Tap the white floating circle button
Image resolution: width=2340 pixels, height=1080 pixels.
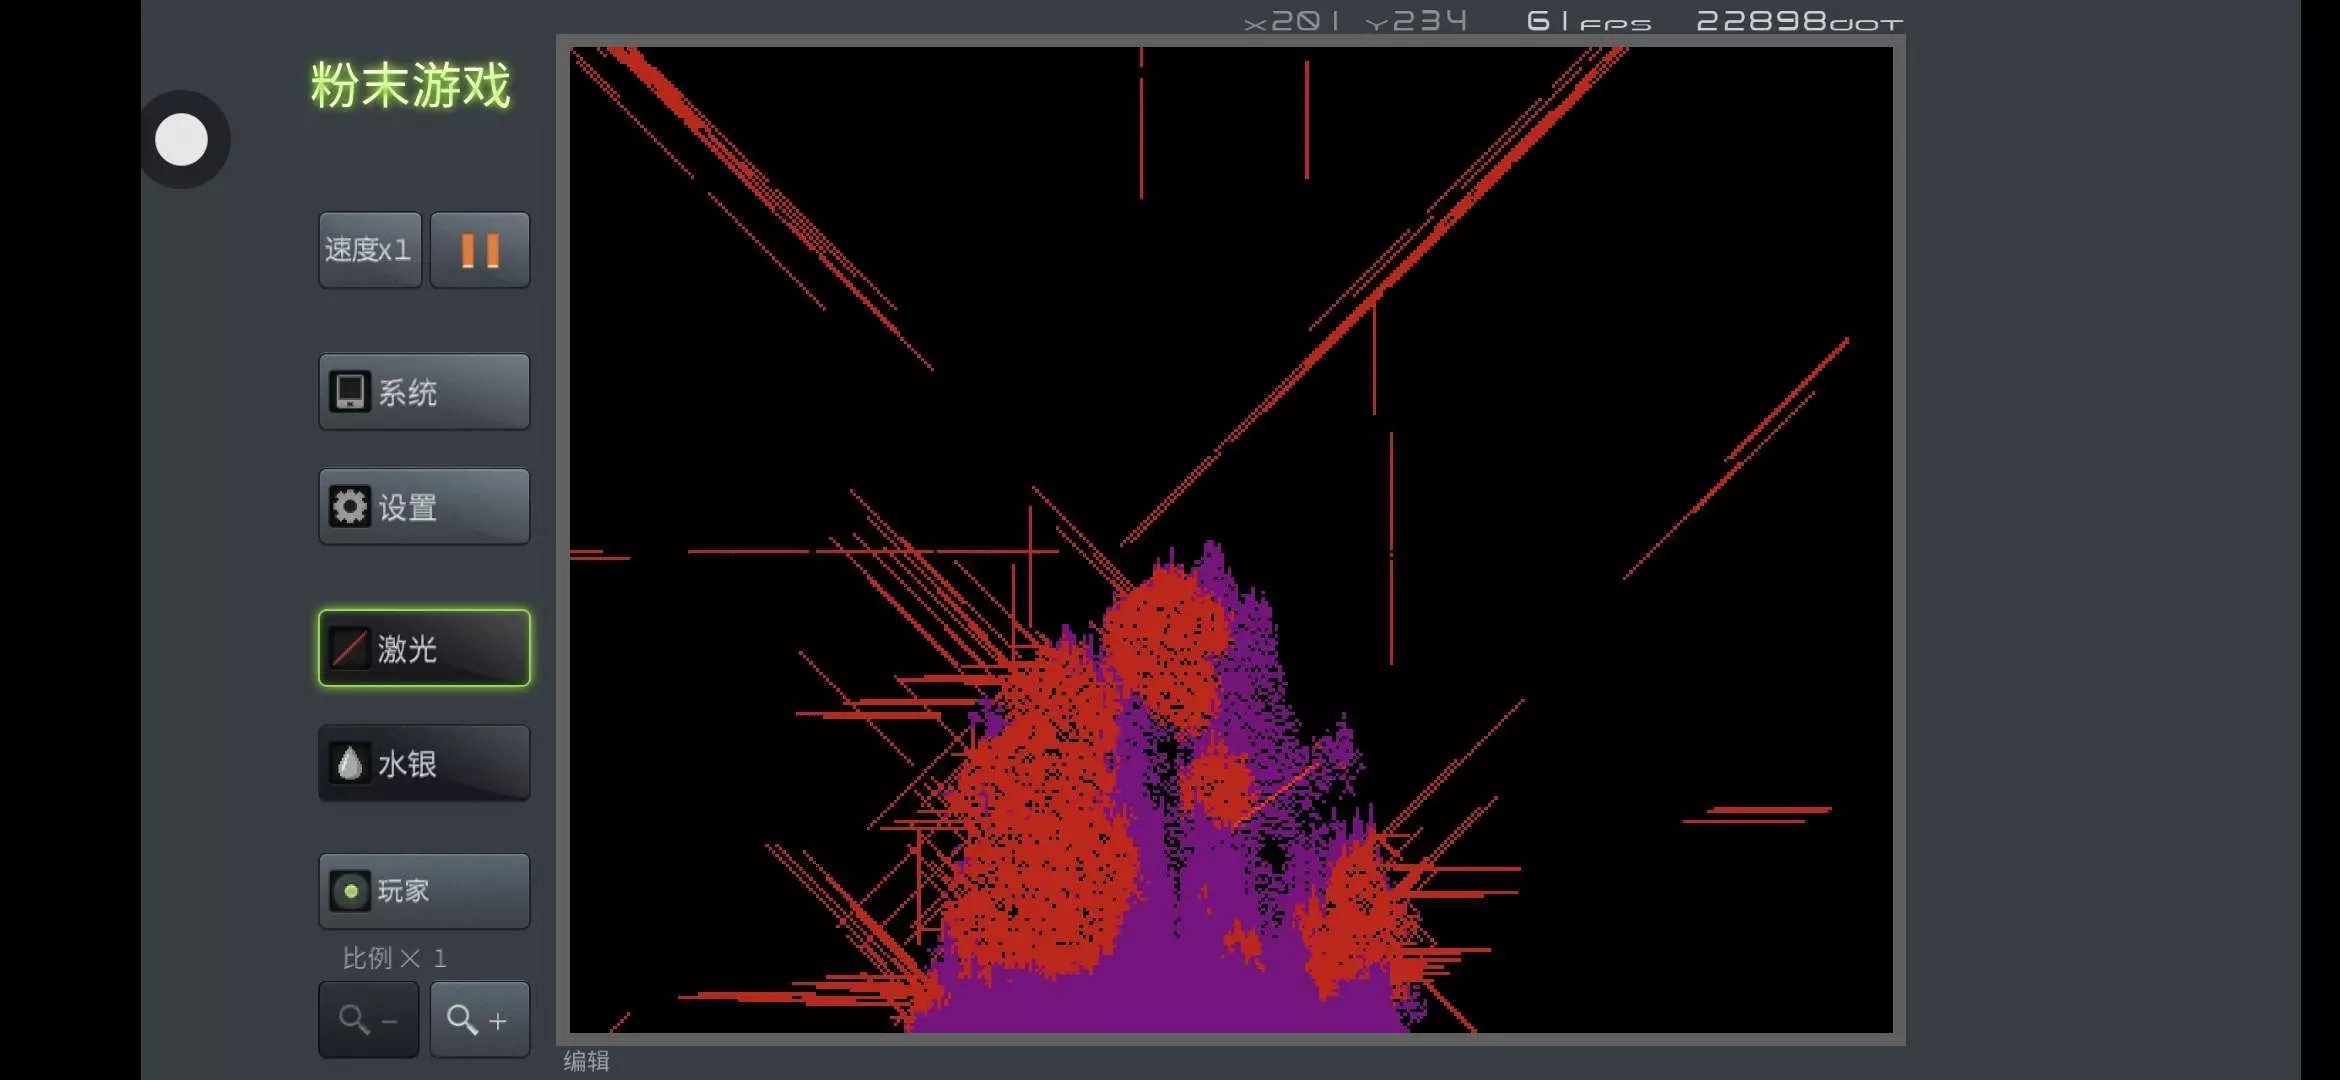point(182,140)
